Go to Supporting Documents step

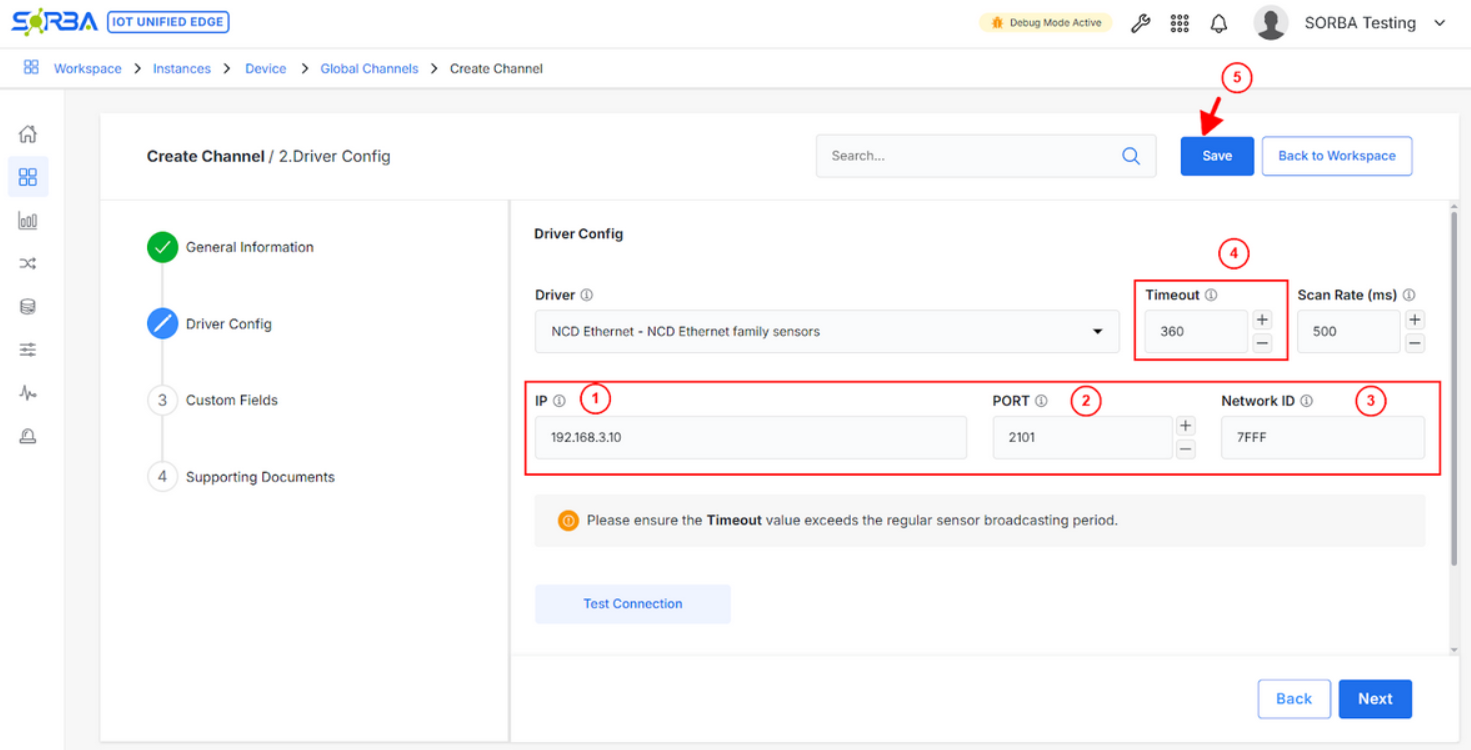(x=259, y=477)
